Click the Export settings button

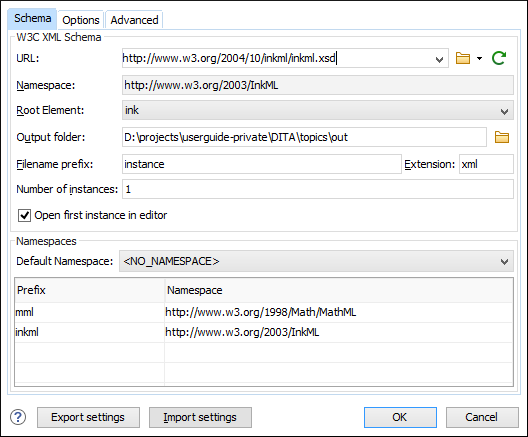(x=88, y=417)
